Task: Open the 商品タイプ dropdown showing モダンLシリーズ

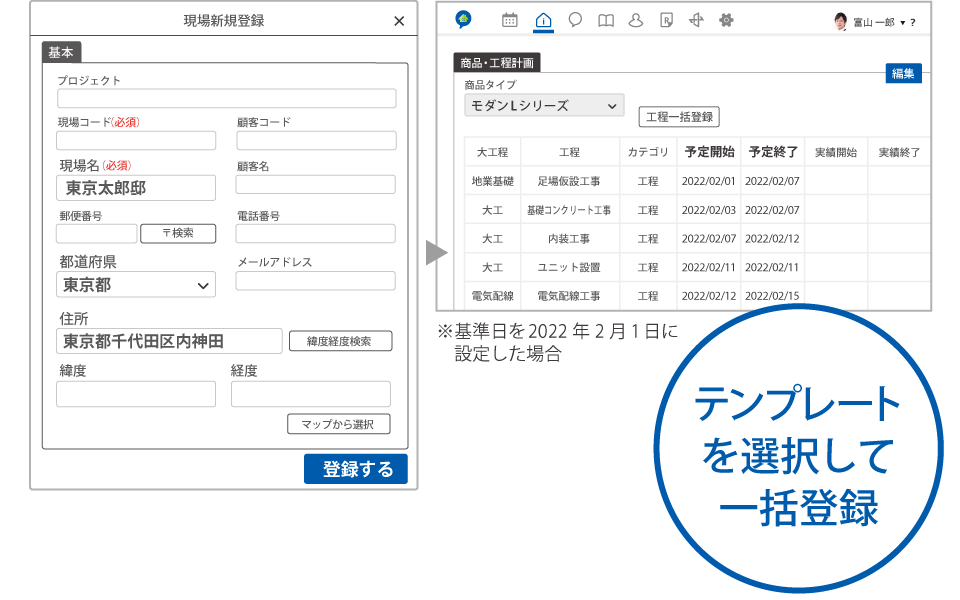Action: coord(543,105)
